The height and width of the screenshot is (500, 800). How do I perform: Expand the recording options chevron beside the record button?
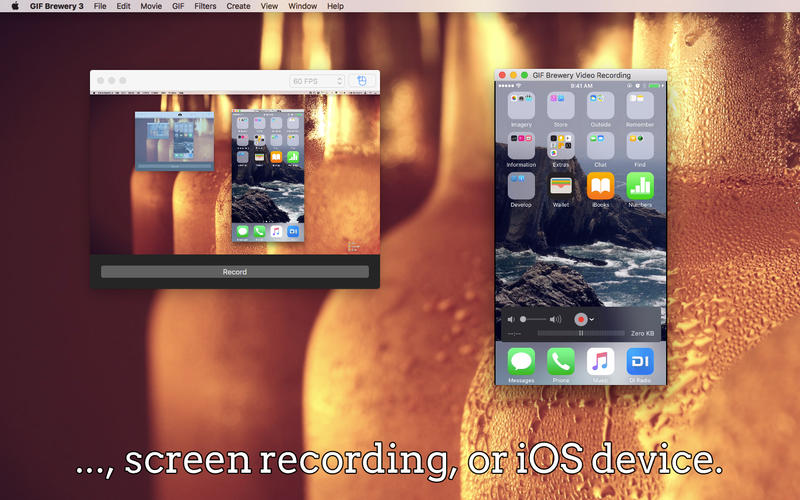592,319
